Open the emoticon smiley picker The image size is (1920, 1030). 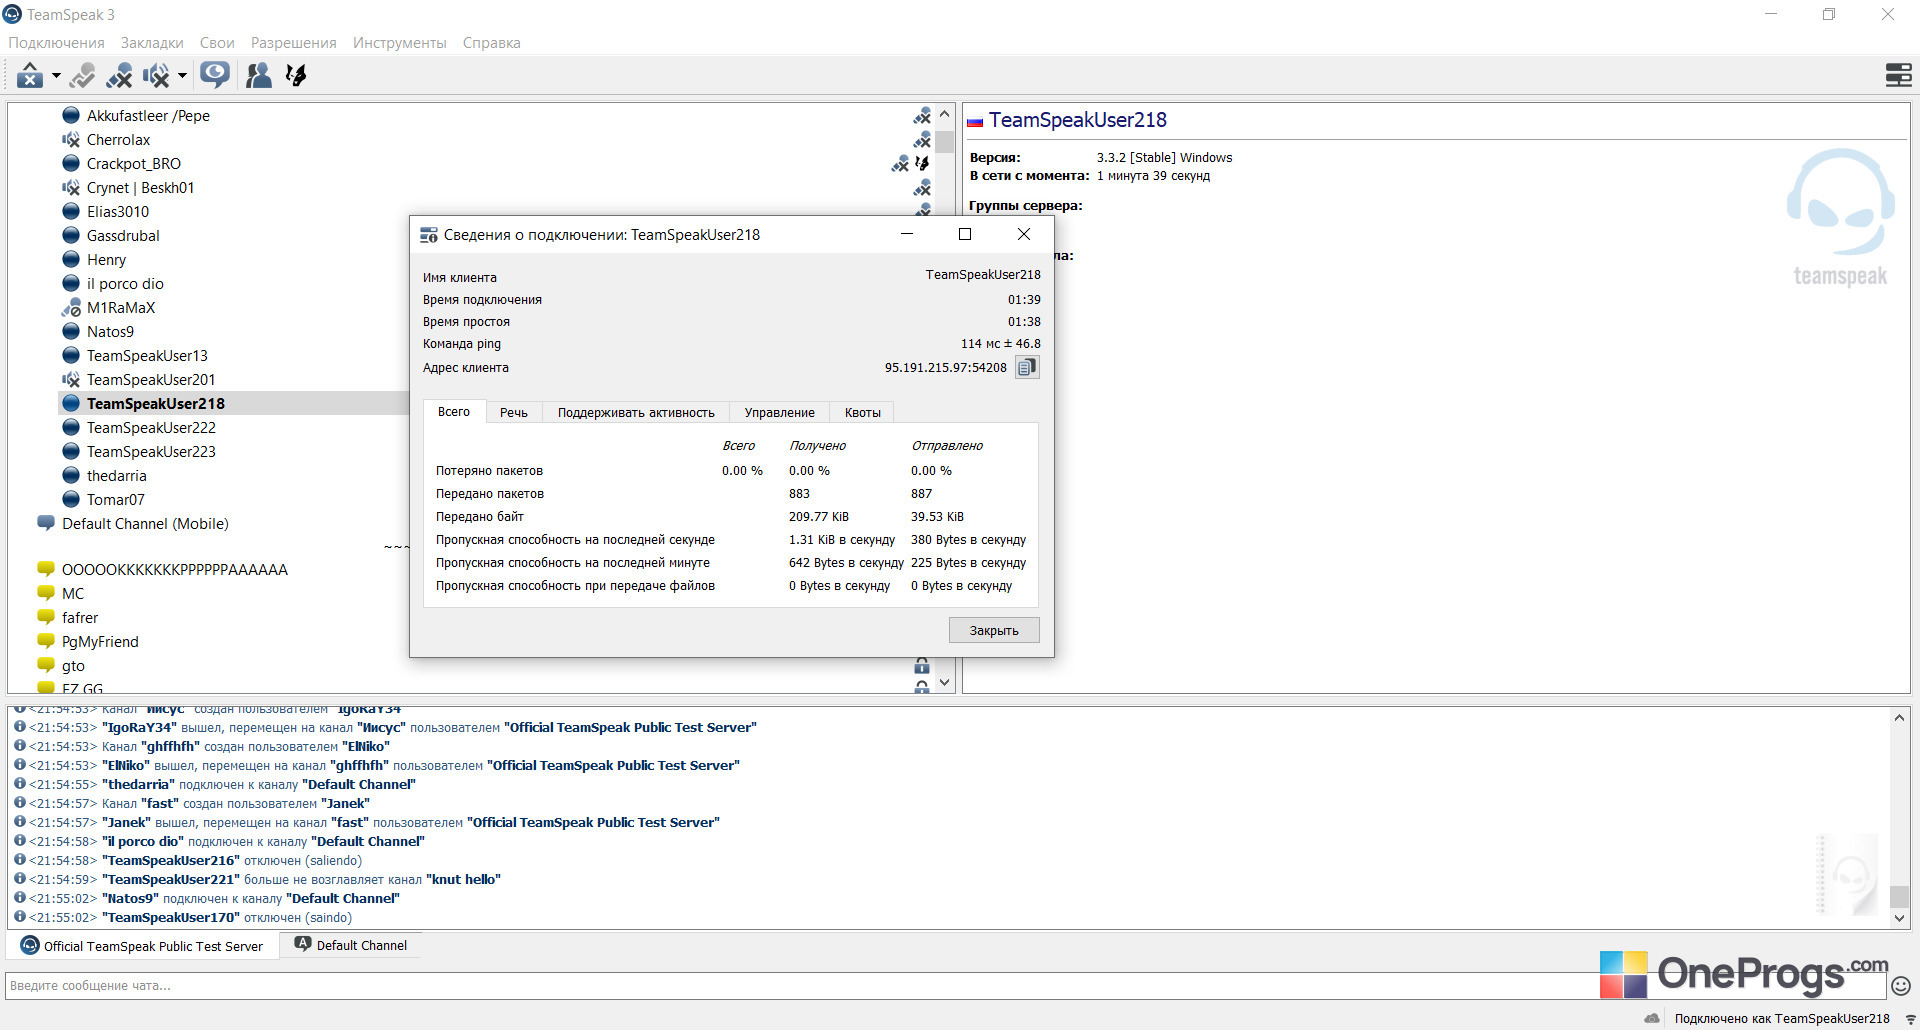(1901, 986)
